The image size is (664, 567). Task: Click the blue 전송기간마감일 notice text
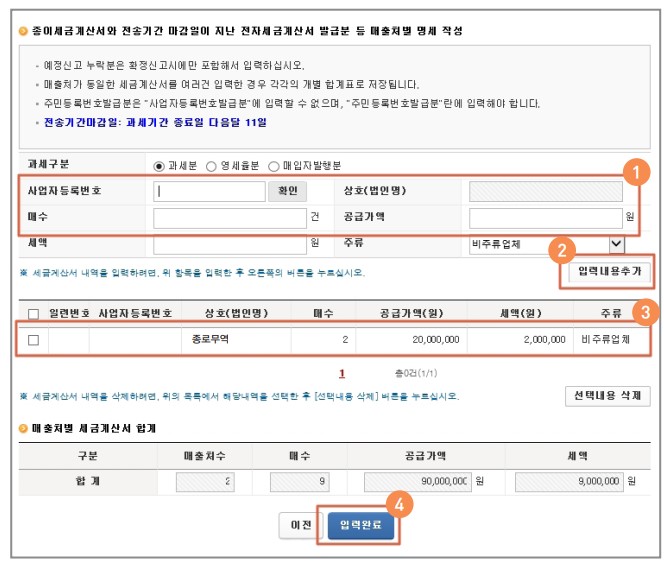[x=155, y=123]
